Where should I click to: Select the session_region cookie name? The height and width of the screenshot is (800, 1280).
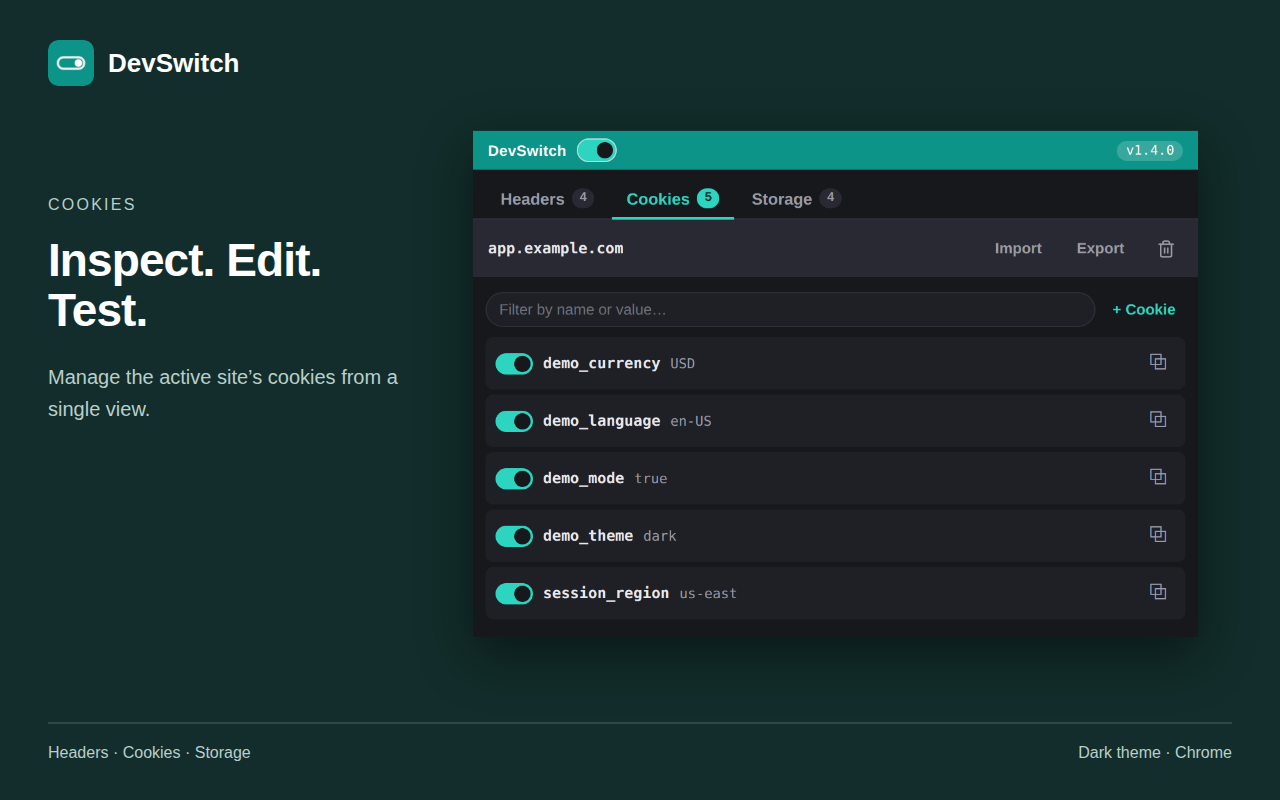coord(606,593)
